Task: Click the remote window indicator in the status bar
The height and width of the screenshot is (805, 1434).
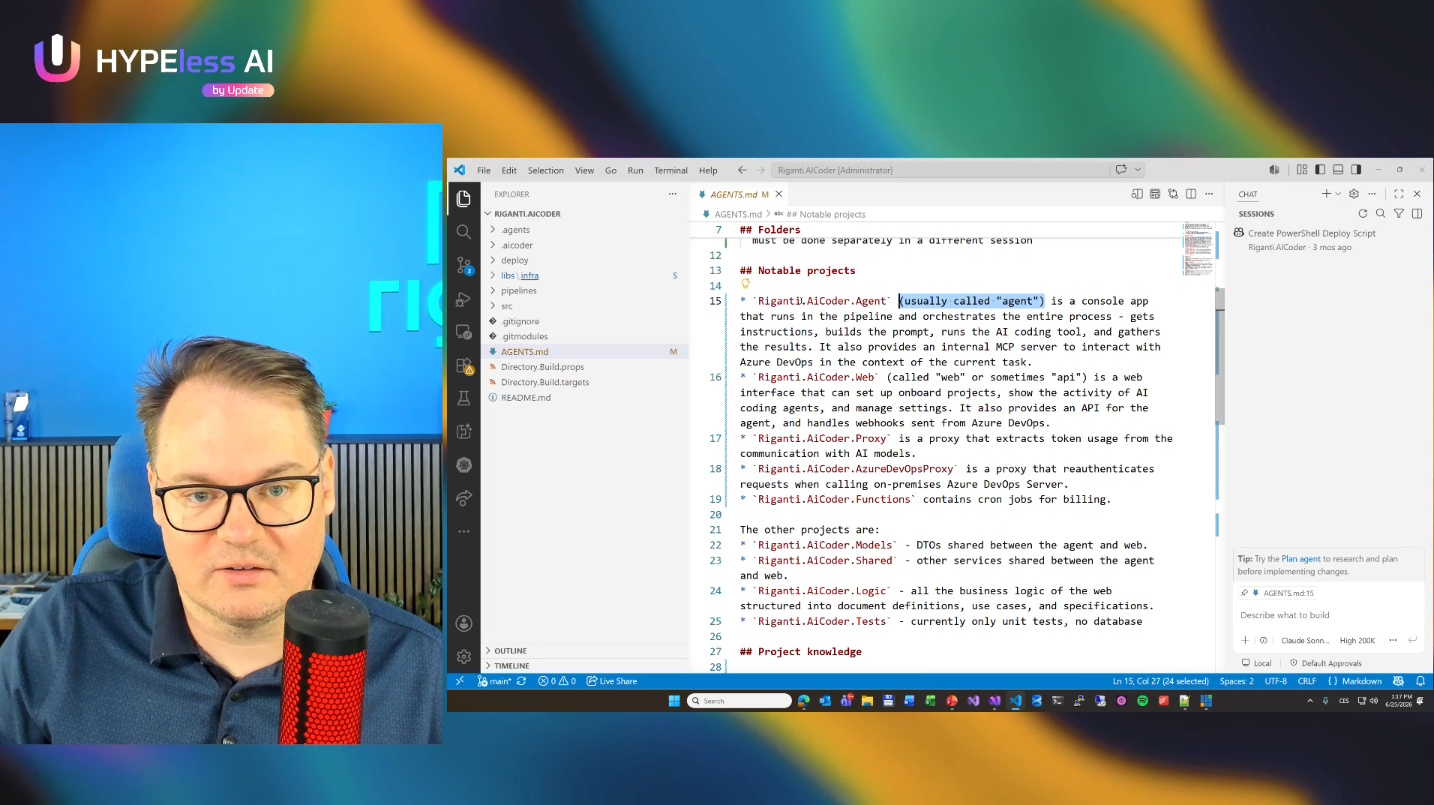Action: (x=459, y=681)
